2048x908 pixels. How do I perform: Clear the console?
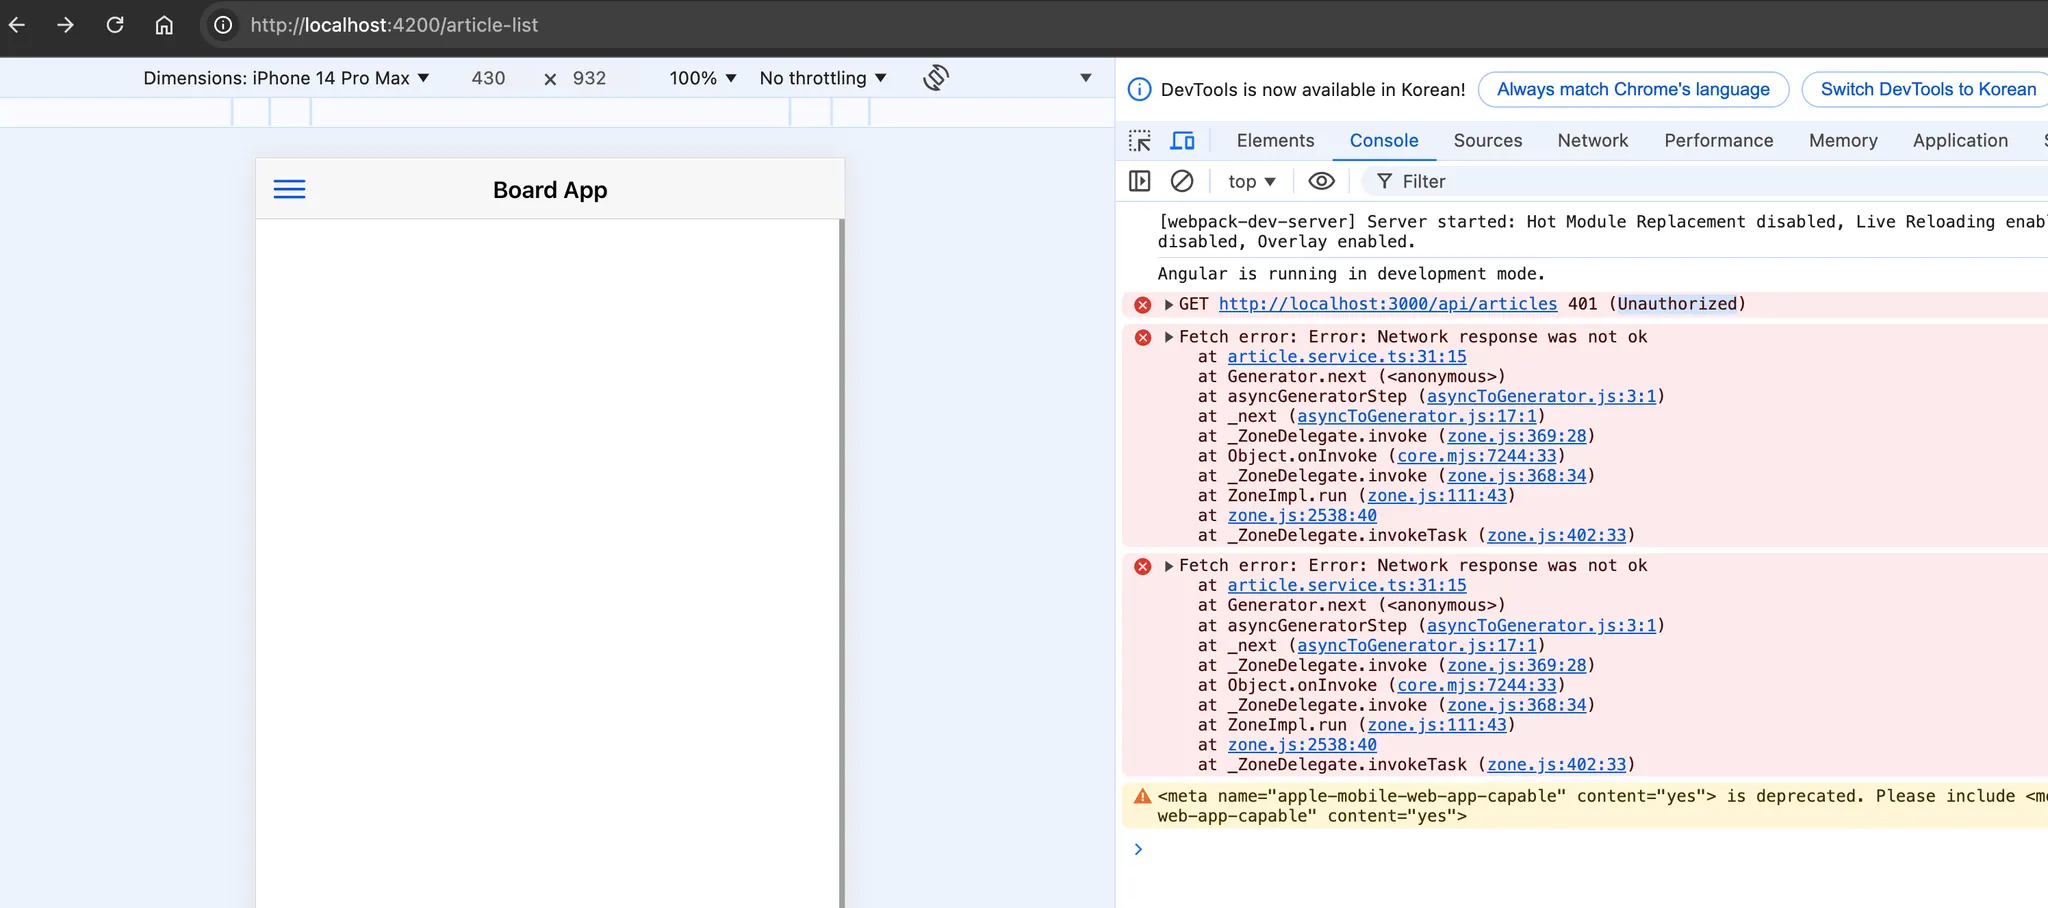pyautogui.click(x=1182, y=181)
